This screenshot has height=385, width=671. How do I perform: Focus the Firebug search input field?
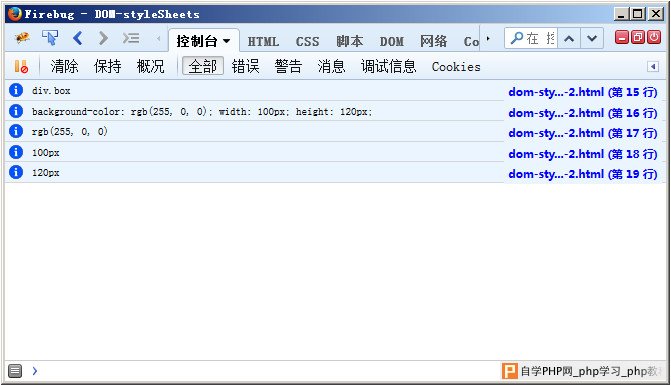[x=531, y=38]
